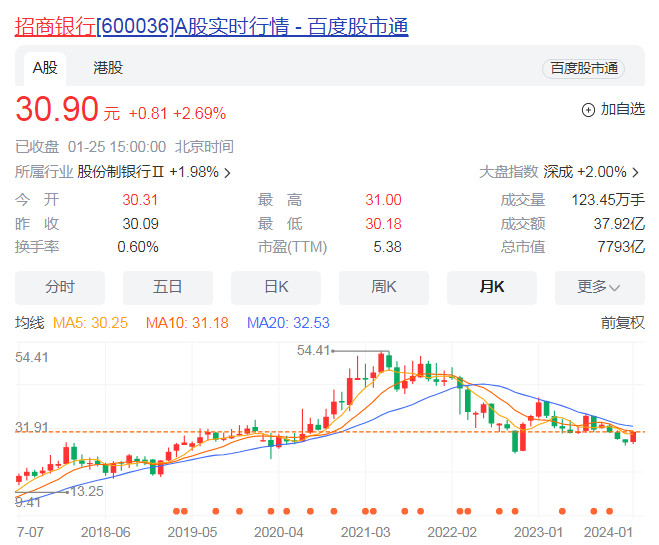Open the 更多 dropdown
The image size is (659, 545).
[x=600, y=287]
